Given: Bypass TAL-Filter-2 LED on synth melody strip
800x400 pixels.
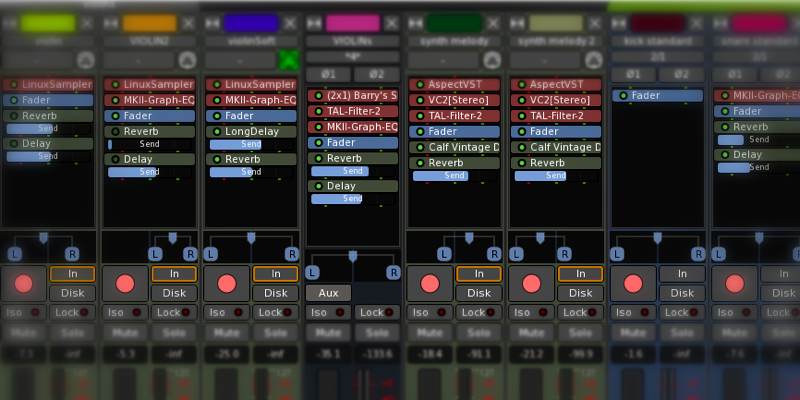Looking at the screenshot, I should (420, 116).
